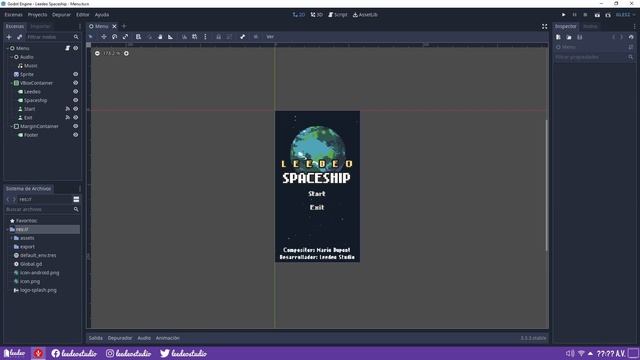Switch to the 3D workspace
The width and height of the screenshot is (640, 360).
(x=317, y=15)
